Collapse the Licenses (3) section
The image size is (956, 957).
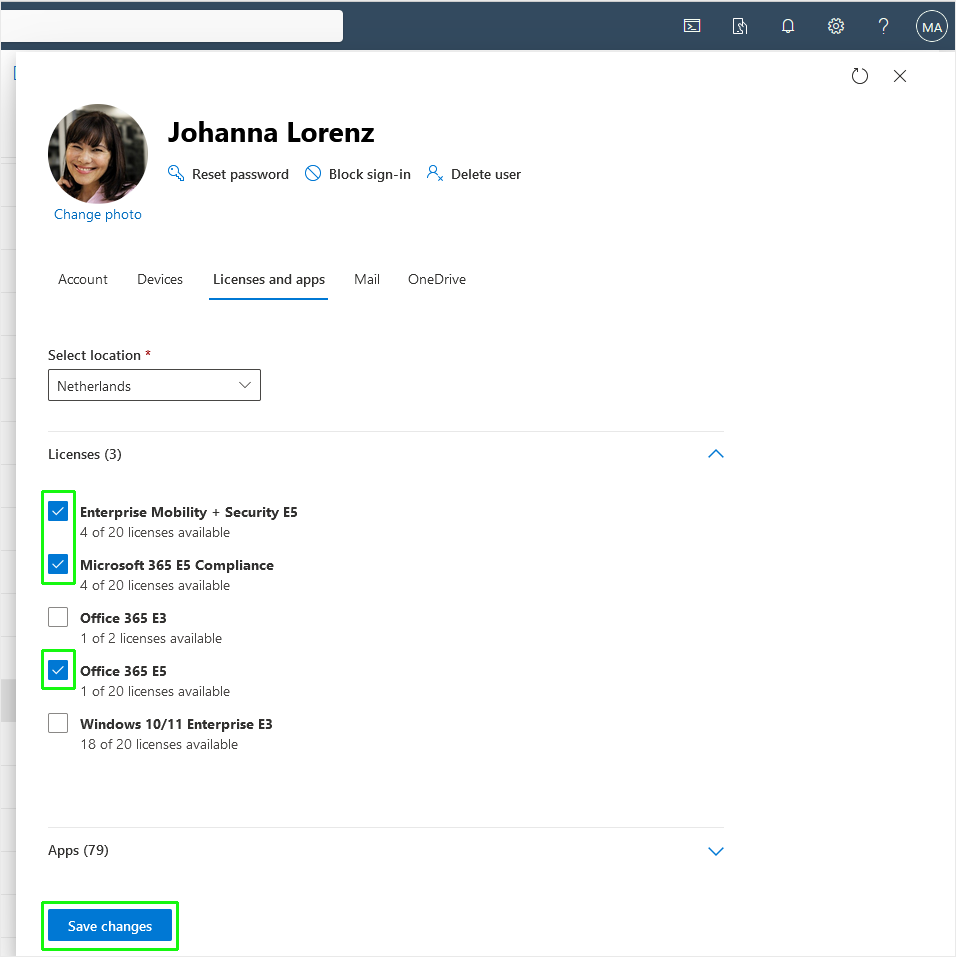pyautogui.click(x=715, y=454)
